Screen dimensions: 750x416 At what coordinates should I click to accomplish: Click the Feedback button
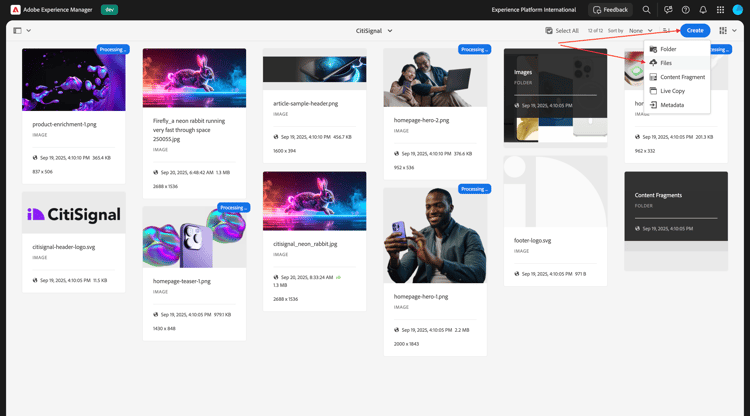click(610, 10)
